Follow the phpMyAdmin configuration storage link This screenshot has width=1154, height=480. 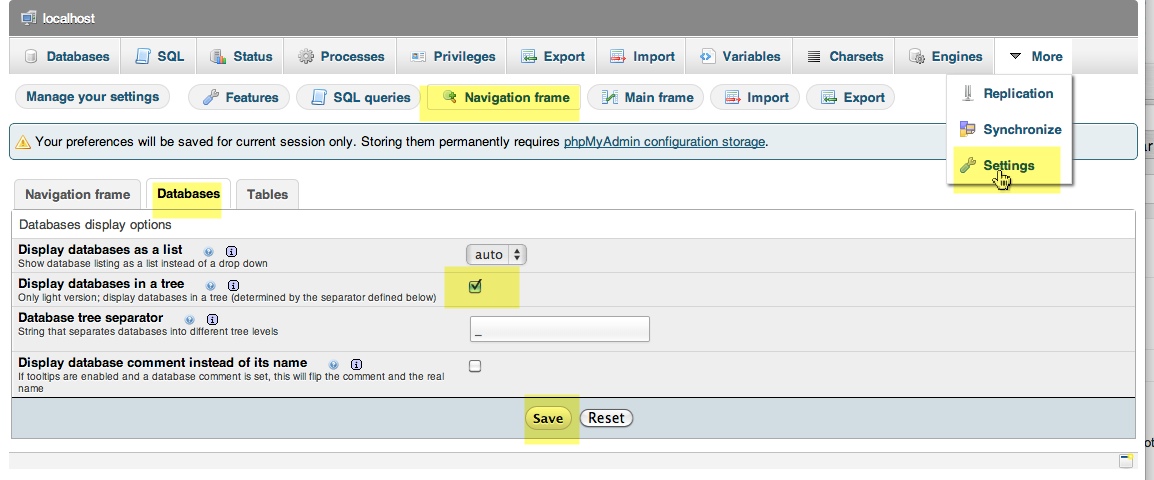[664, 142]
